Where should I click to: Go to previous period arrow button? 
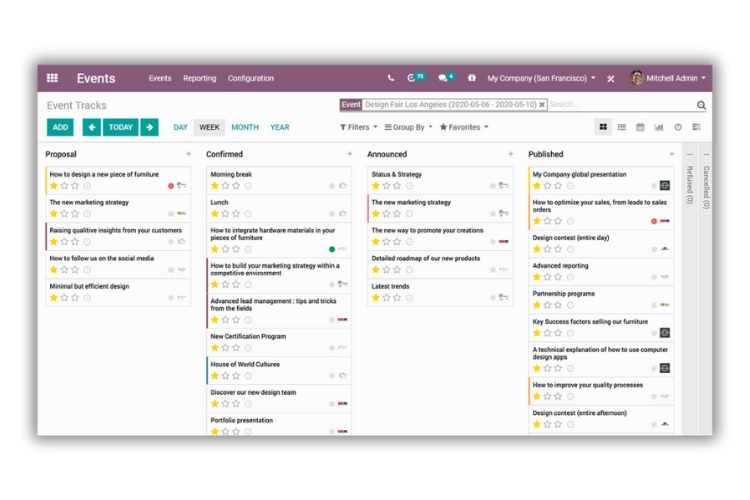[x=92, y=127]
